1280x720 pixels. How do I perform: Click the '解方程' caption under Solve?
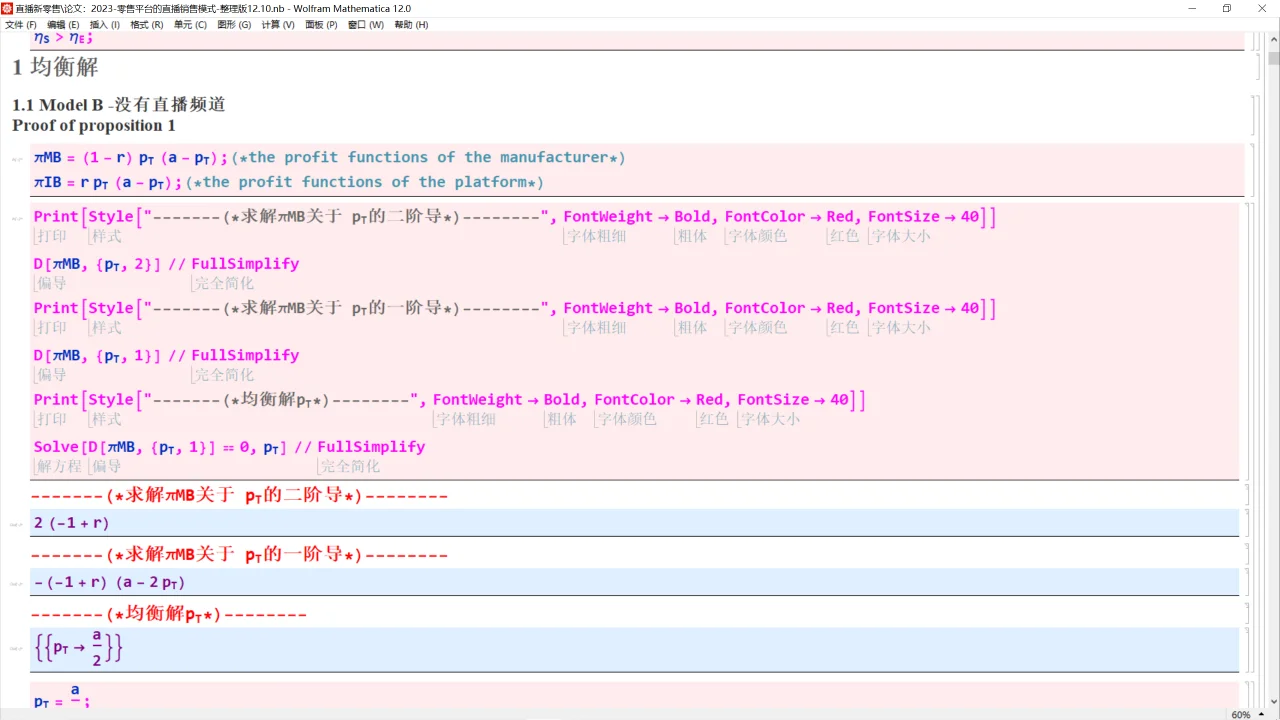(x=59, y=467)
